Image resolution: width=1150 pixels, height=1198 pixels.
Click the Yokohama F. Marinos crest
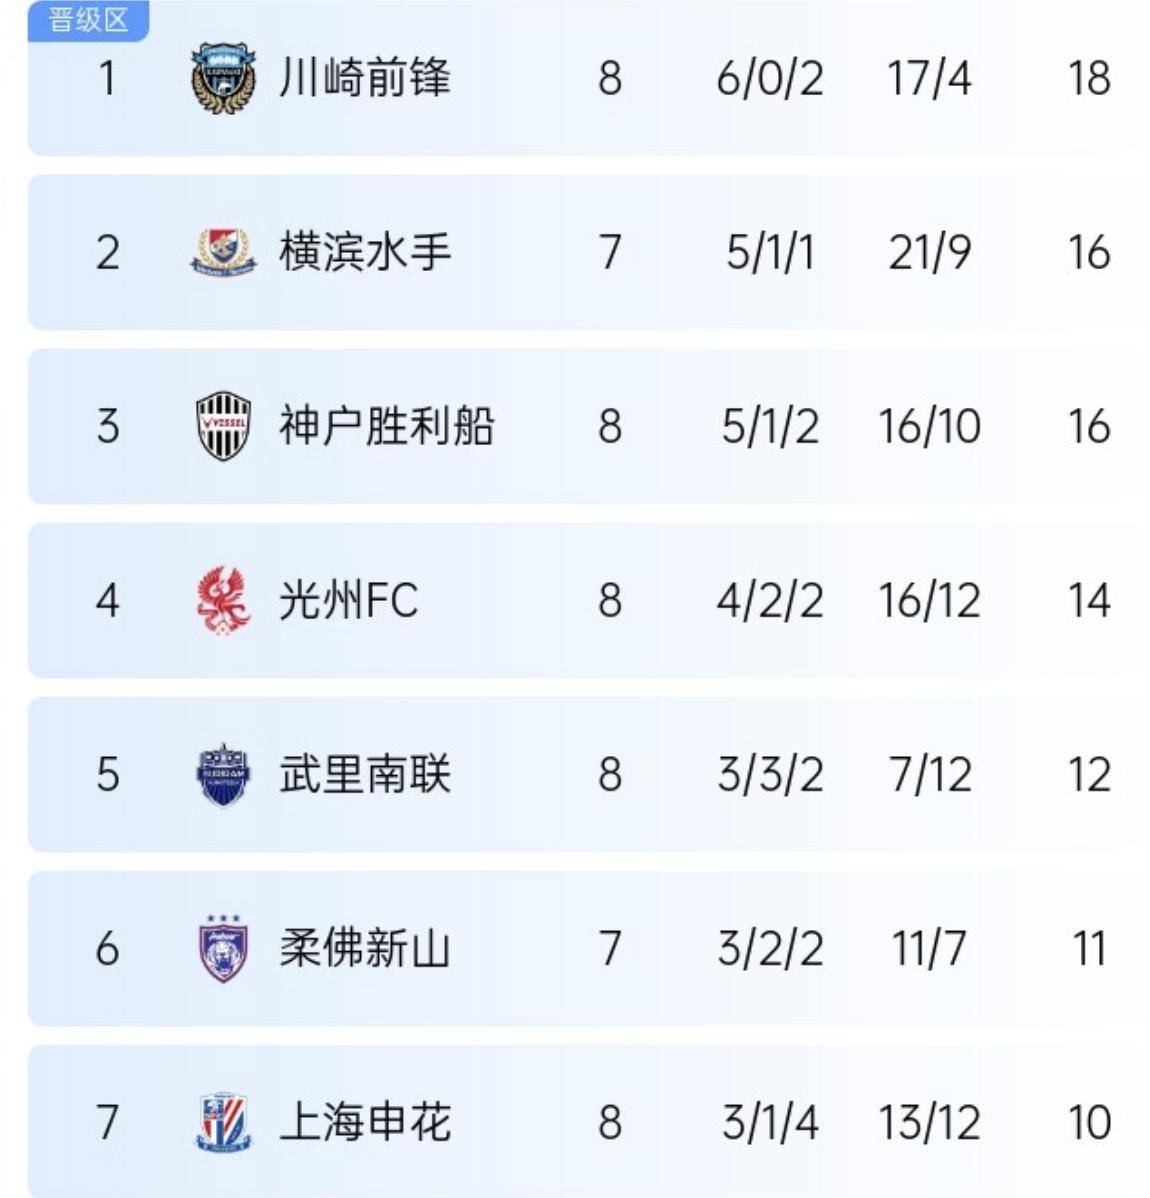[x=222, y=251]
